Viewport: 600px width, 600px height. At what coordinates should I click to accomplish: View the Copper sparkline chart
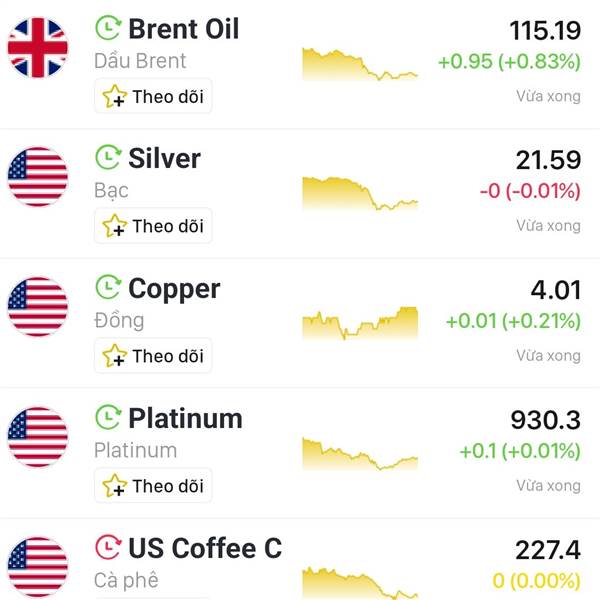coord(360,323)
